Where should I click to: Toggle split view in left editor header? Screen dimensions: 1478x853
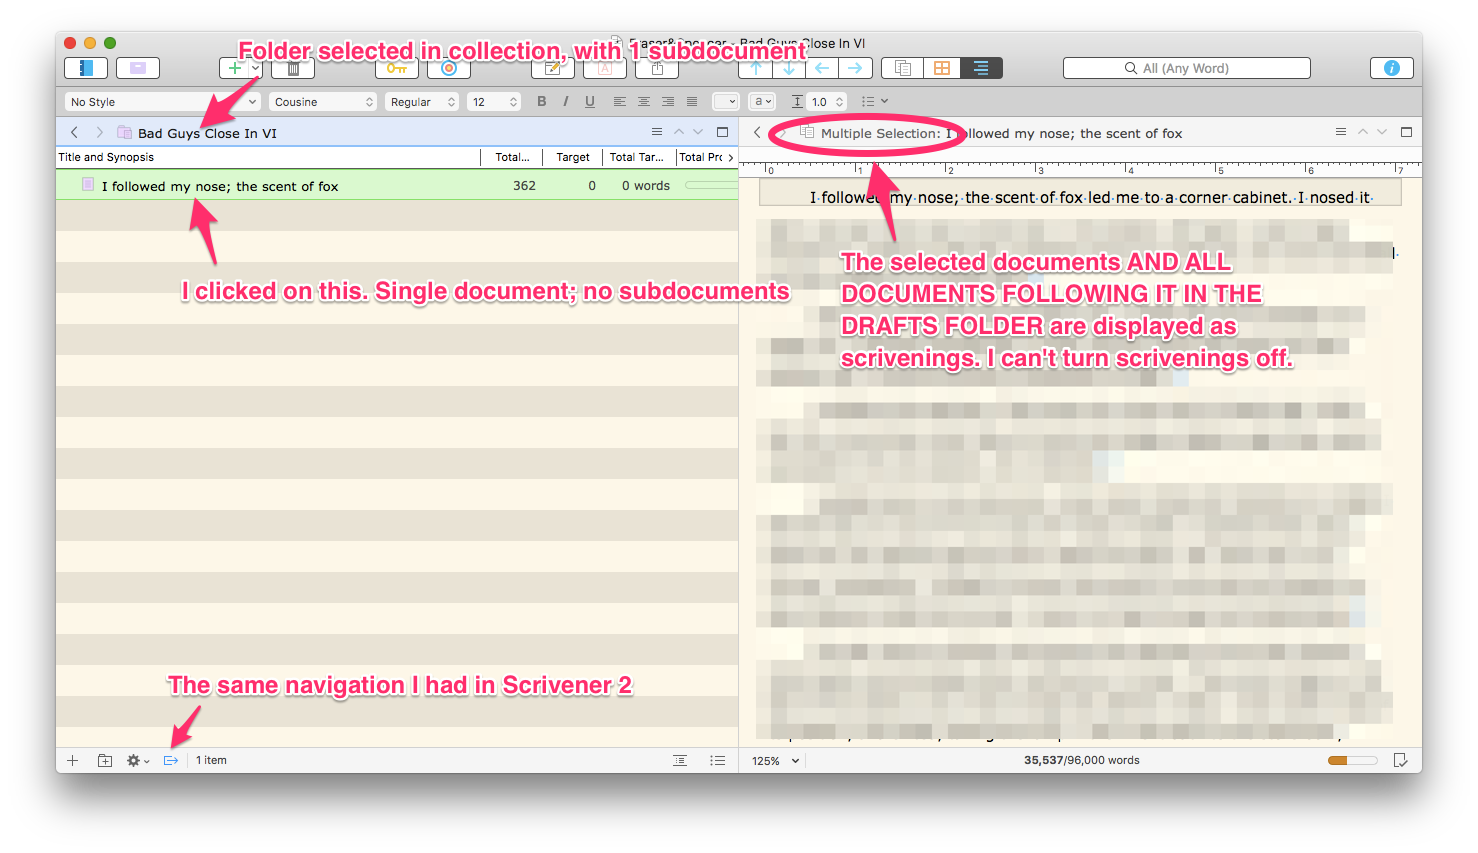pos(722,132)
